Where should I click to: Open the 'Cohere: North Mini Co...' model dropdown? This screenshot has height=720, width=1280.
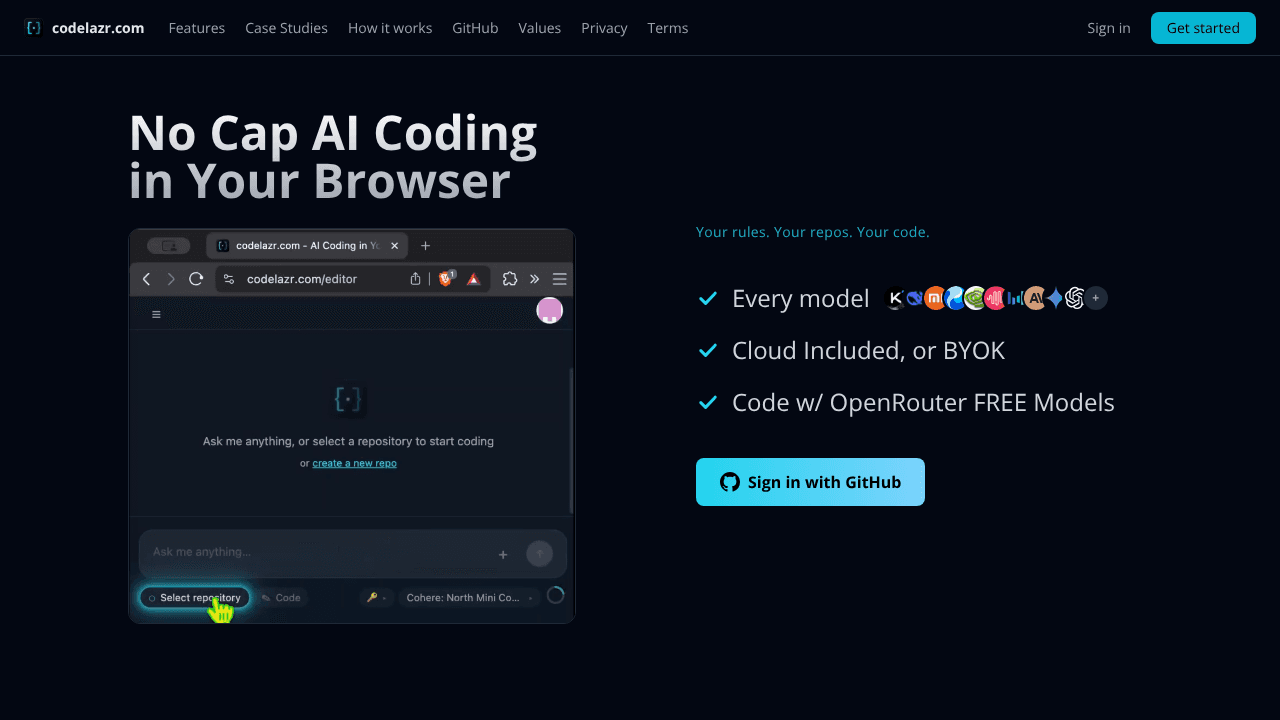(x=469, y=597)
